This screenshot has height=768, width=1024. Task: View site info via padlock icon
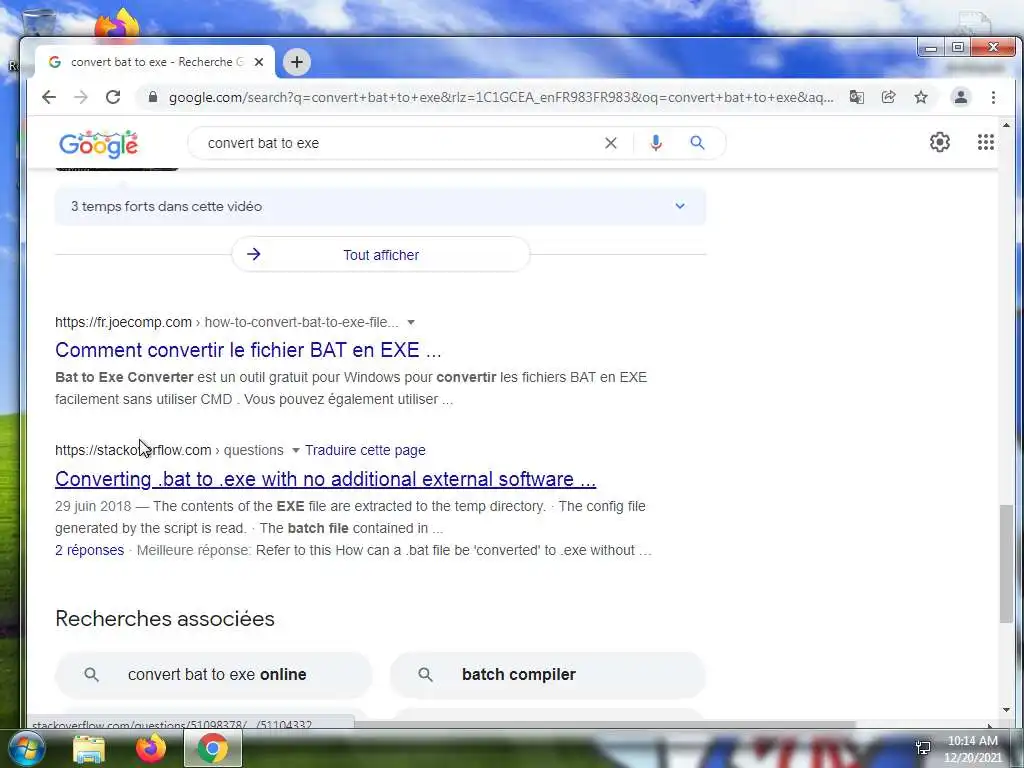(153, 97)
